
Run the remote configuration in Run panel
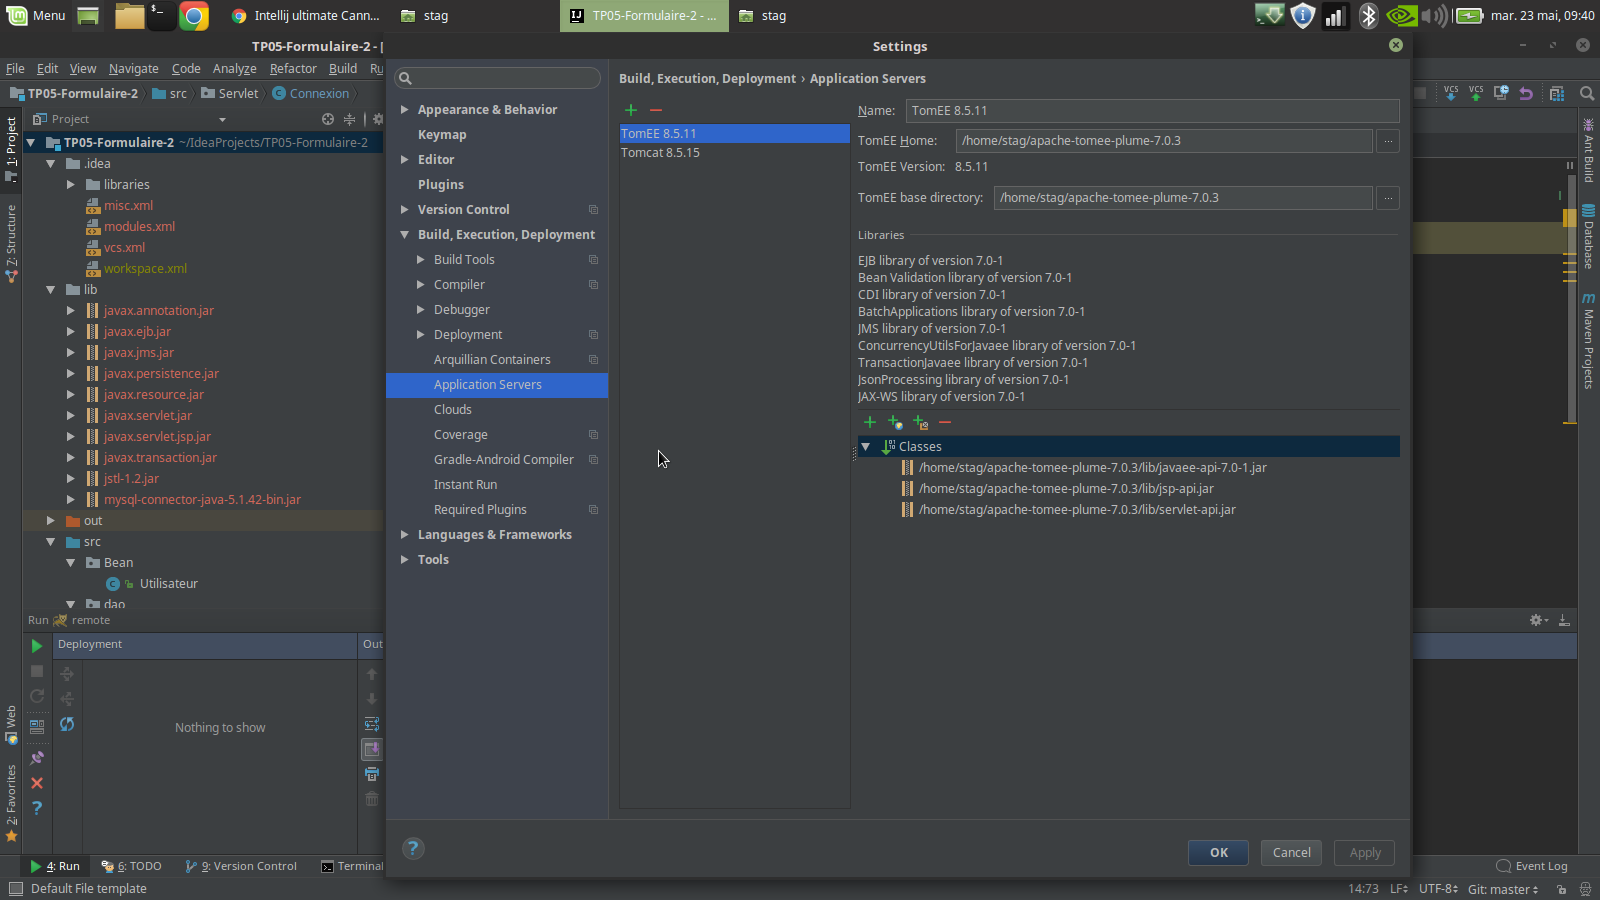click(x=37, y=646)
